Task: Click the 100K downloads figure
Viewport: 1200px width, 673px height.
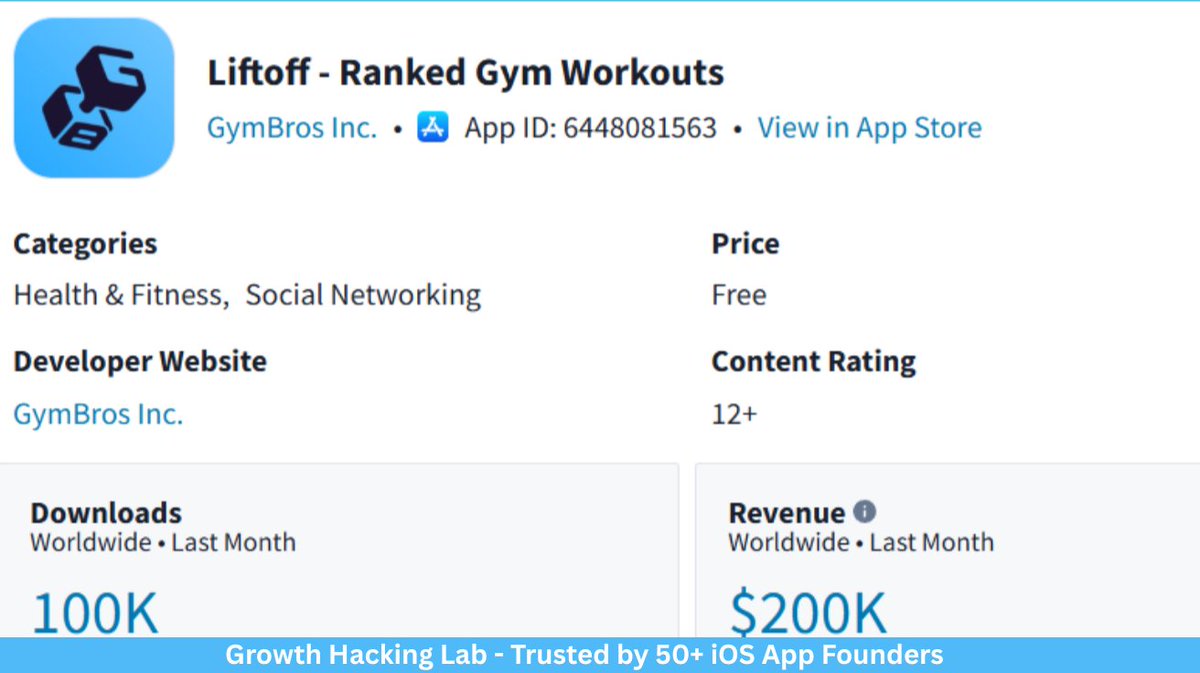Action: (96, 612)
